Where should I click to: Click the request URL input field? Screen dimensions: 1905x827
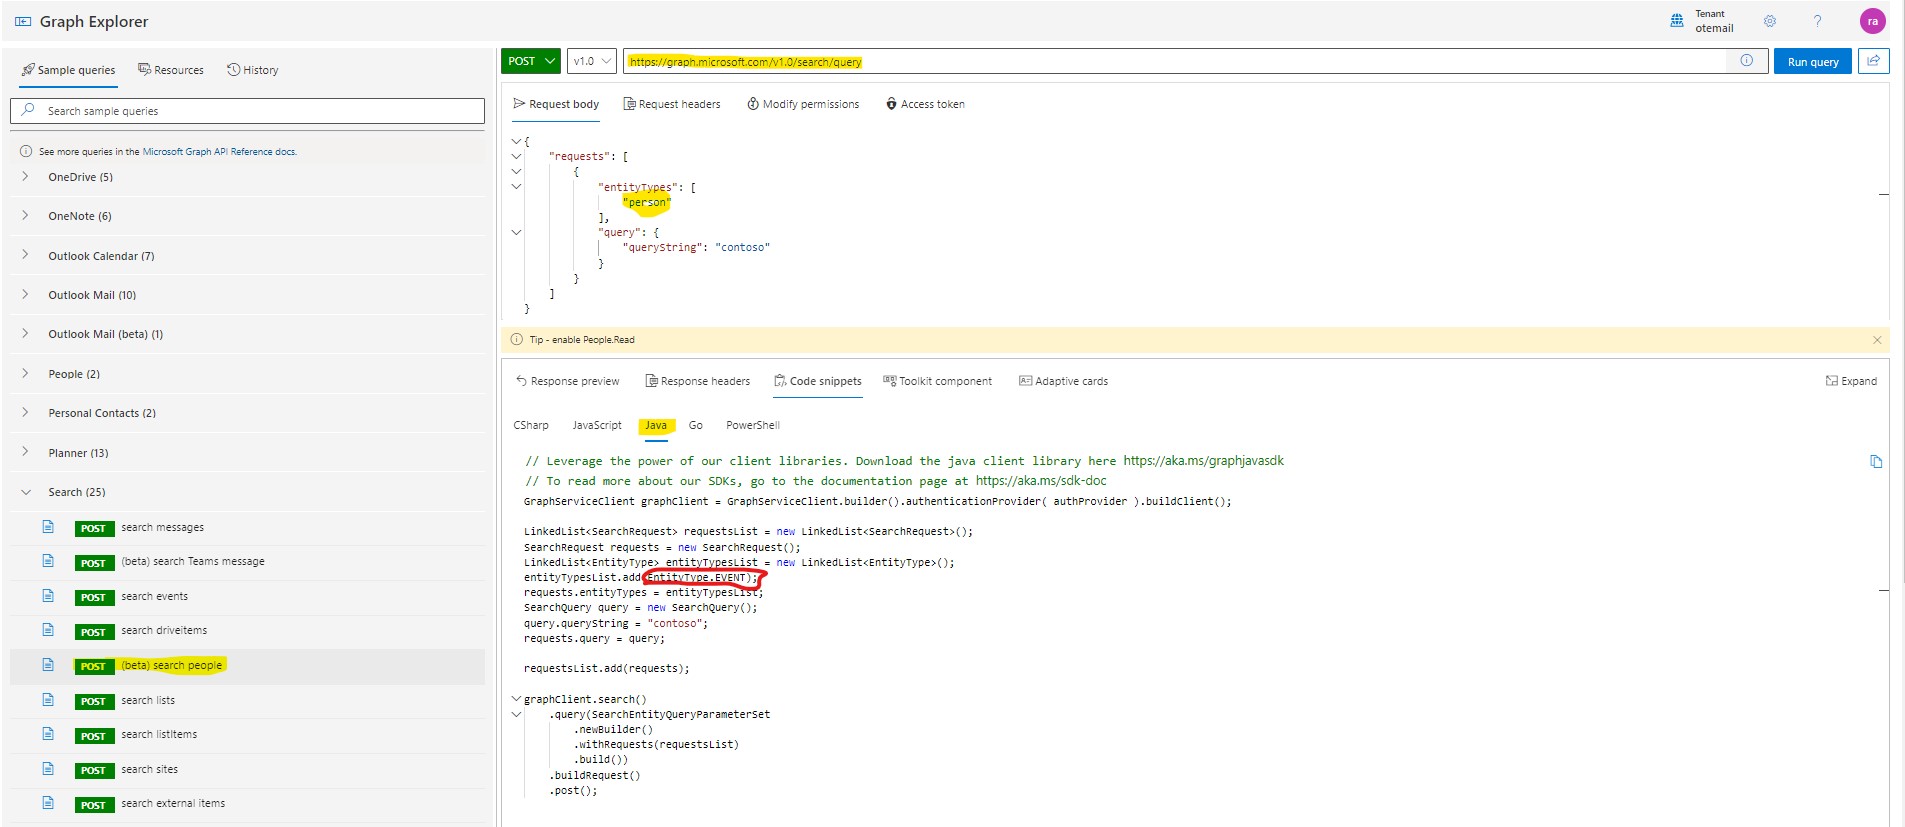(1175, 61)
